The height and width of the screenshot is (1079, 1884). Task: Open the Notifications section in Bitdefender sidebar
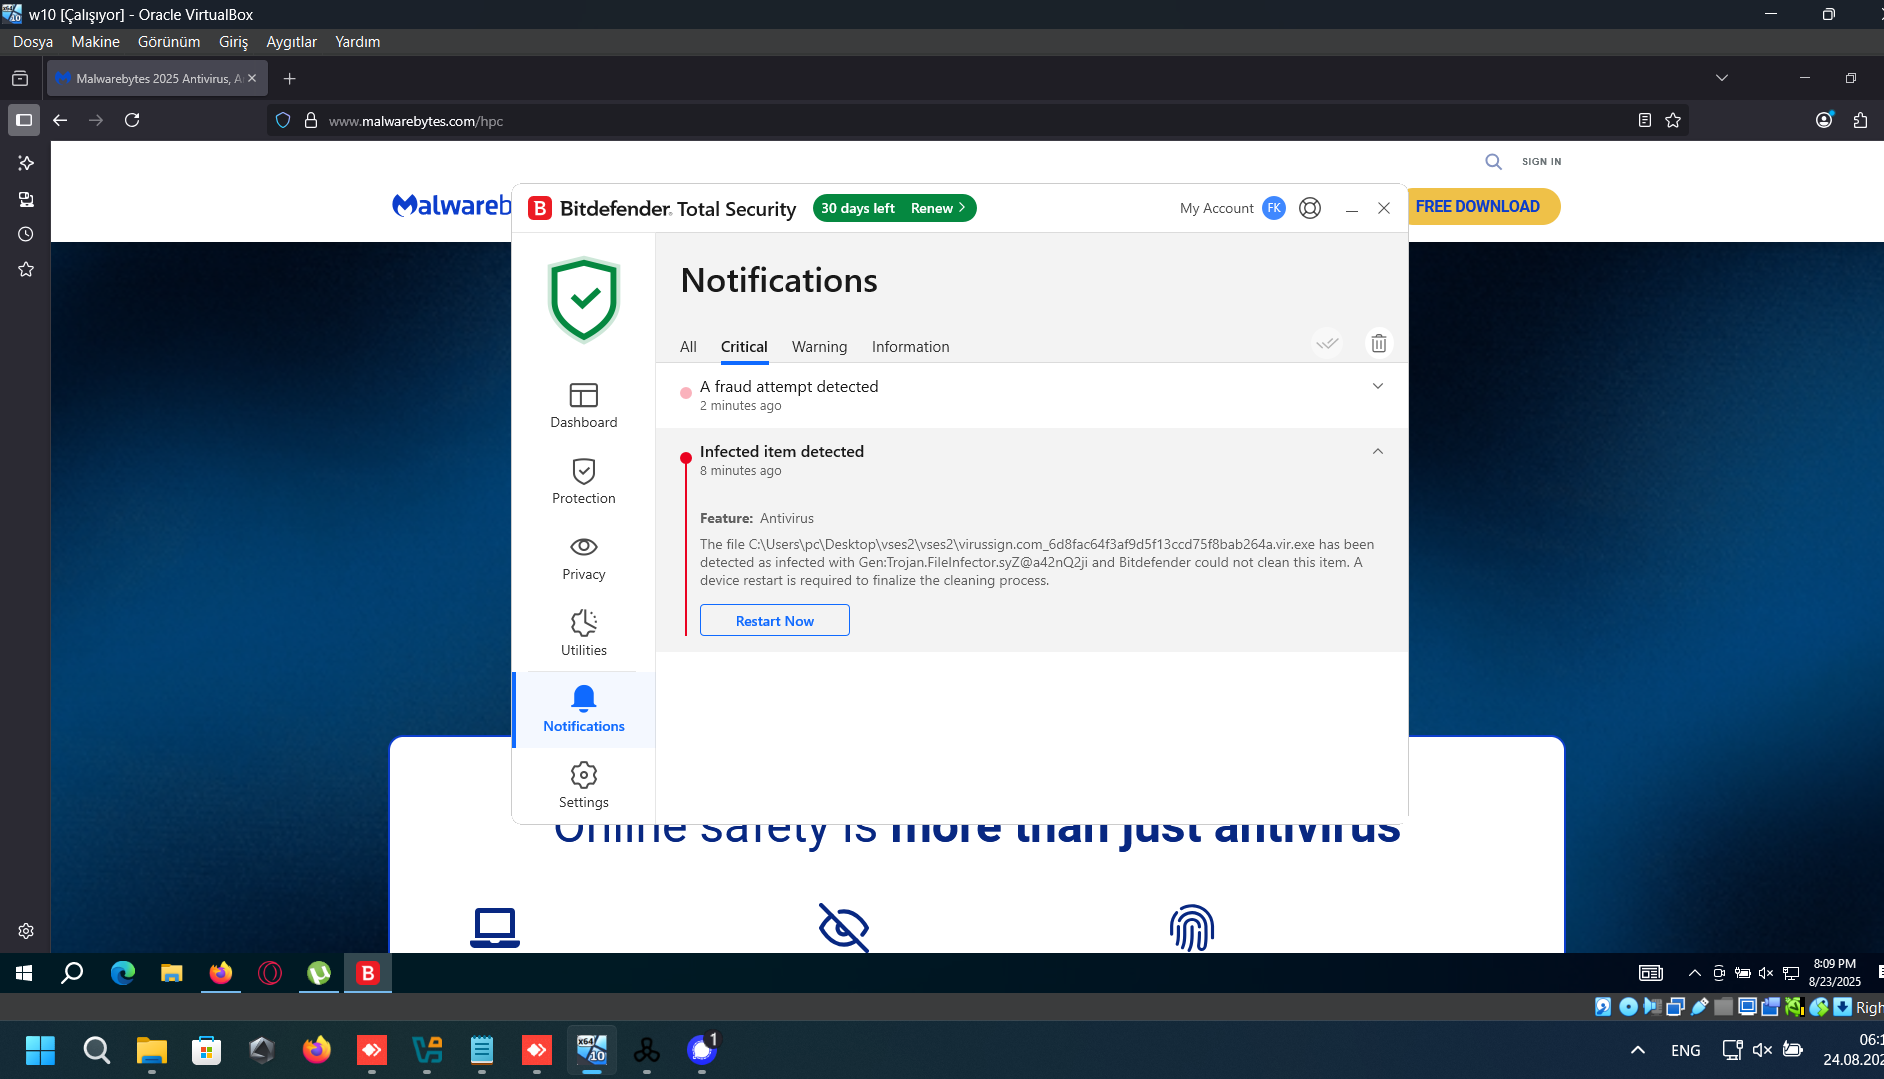[x=584, y=709]
